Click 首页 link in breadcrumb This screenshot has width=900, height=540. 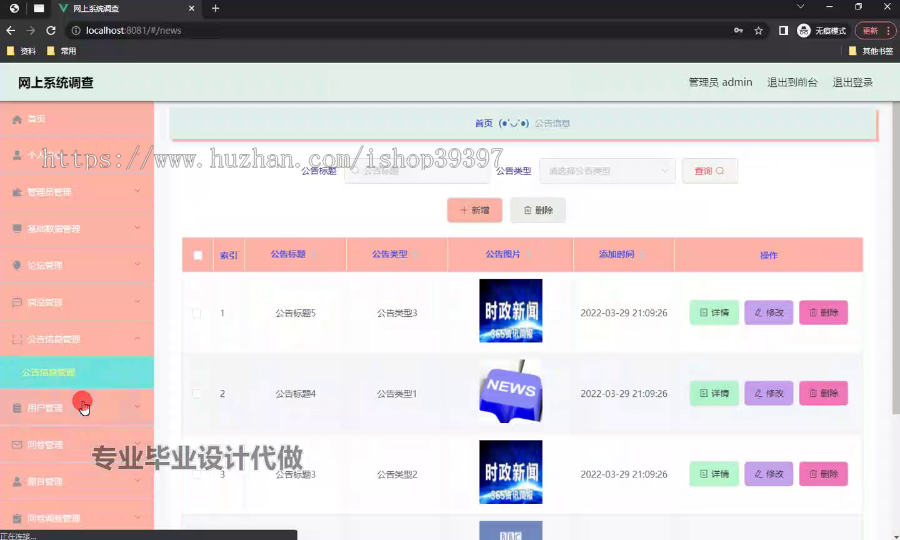click(x=484, y=123)
